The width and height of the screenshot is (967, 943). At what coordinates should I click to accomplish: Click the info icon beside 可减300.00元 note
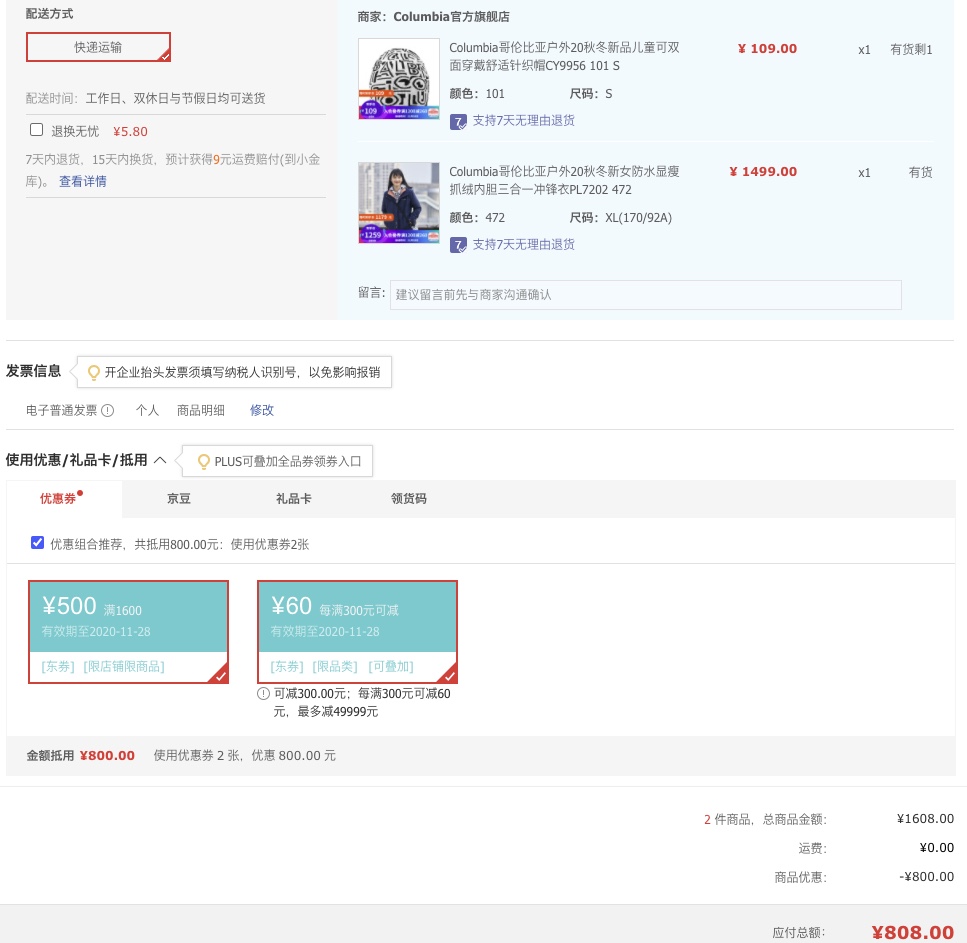pos(263,694)
